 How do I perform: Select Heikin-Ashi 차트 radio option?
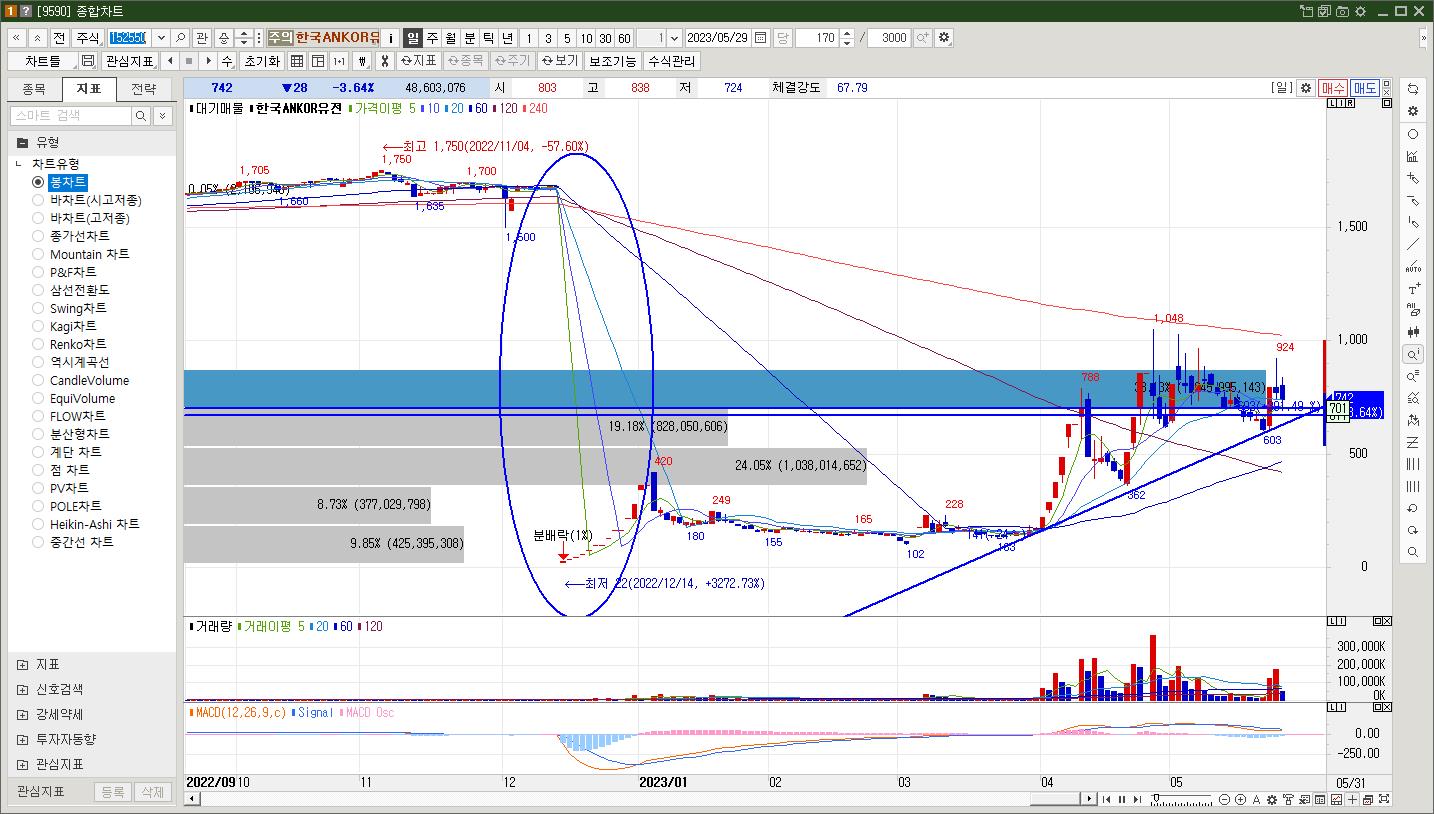tap(38, 524)
